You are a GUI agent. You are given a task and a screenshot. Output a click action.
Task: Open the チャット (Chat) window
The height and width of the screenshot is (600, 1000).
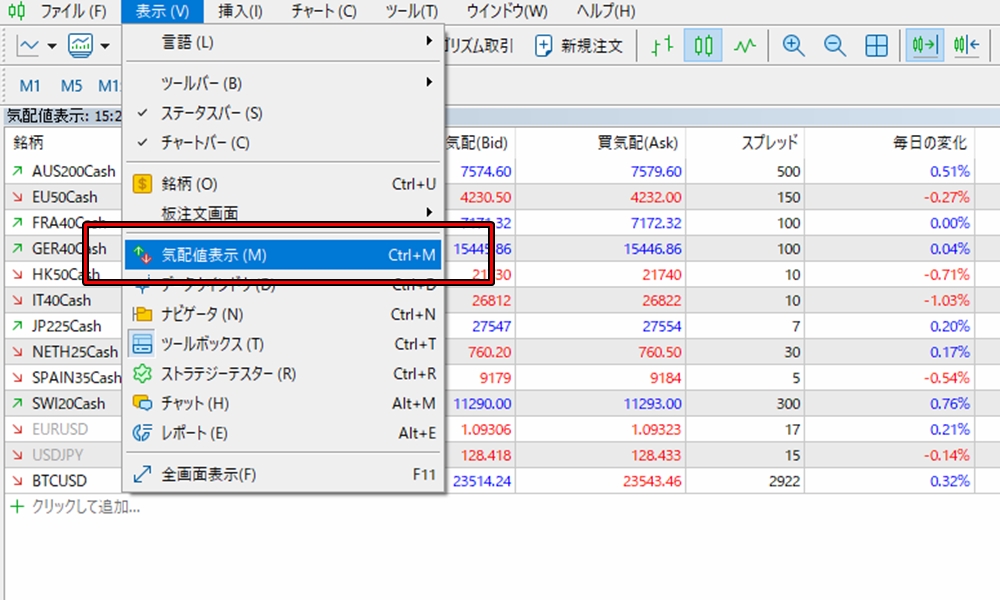tap(195, 403)
